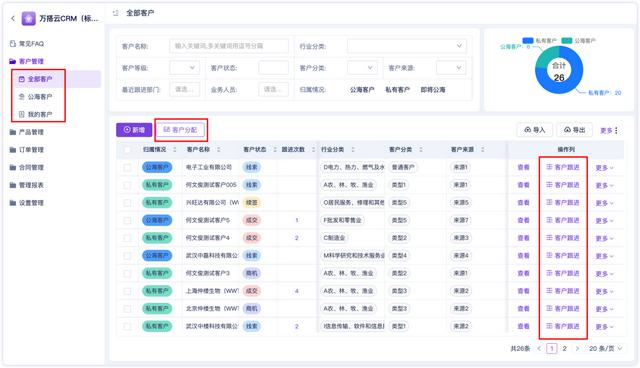This screenshot has width=640, height=368.
Task: Tick the select-all checkbox in the table header
Action: [x=127, y=150]
